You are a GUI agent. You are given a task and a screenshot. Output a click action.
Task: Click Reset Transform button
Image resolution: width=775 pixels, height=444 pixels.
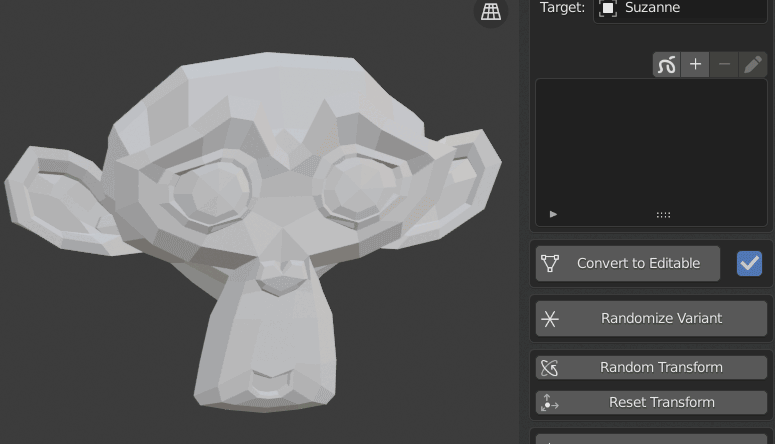point(651,402)
